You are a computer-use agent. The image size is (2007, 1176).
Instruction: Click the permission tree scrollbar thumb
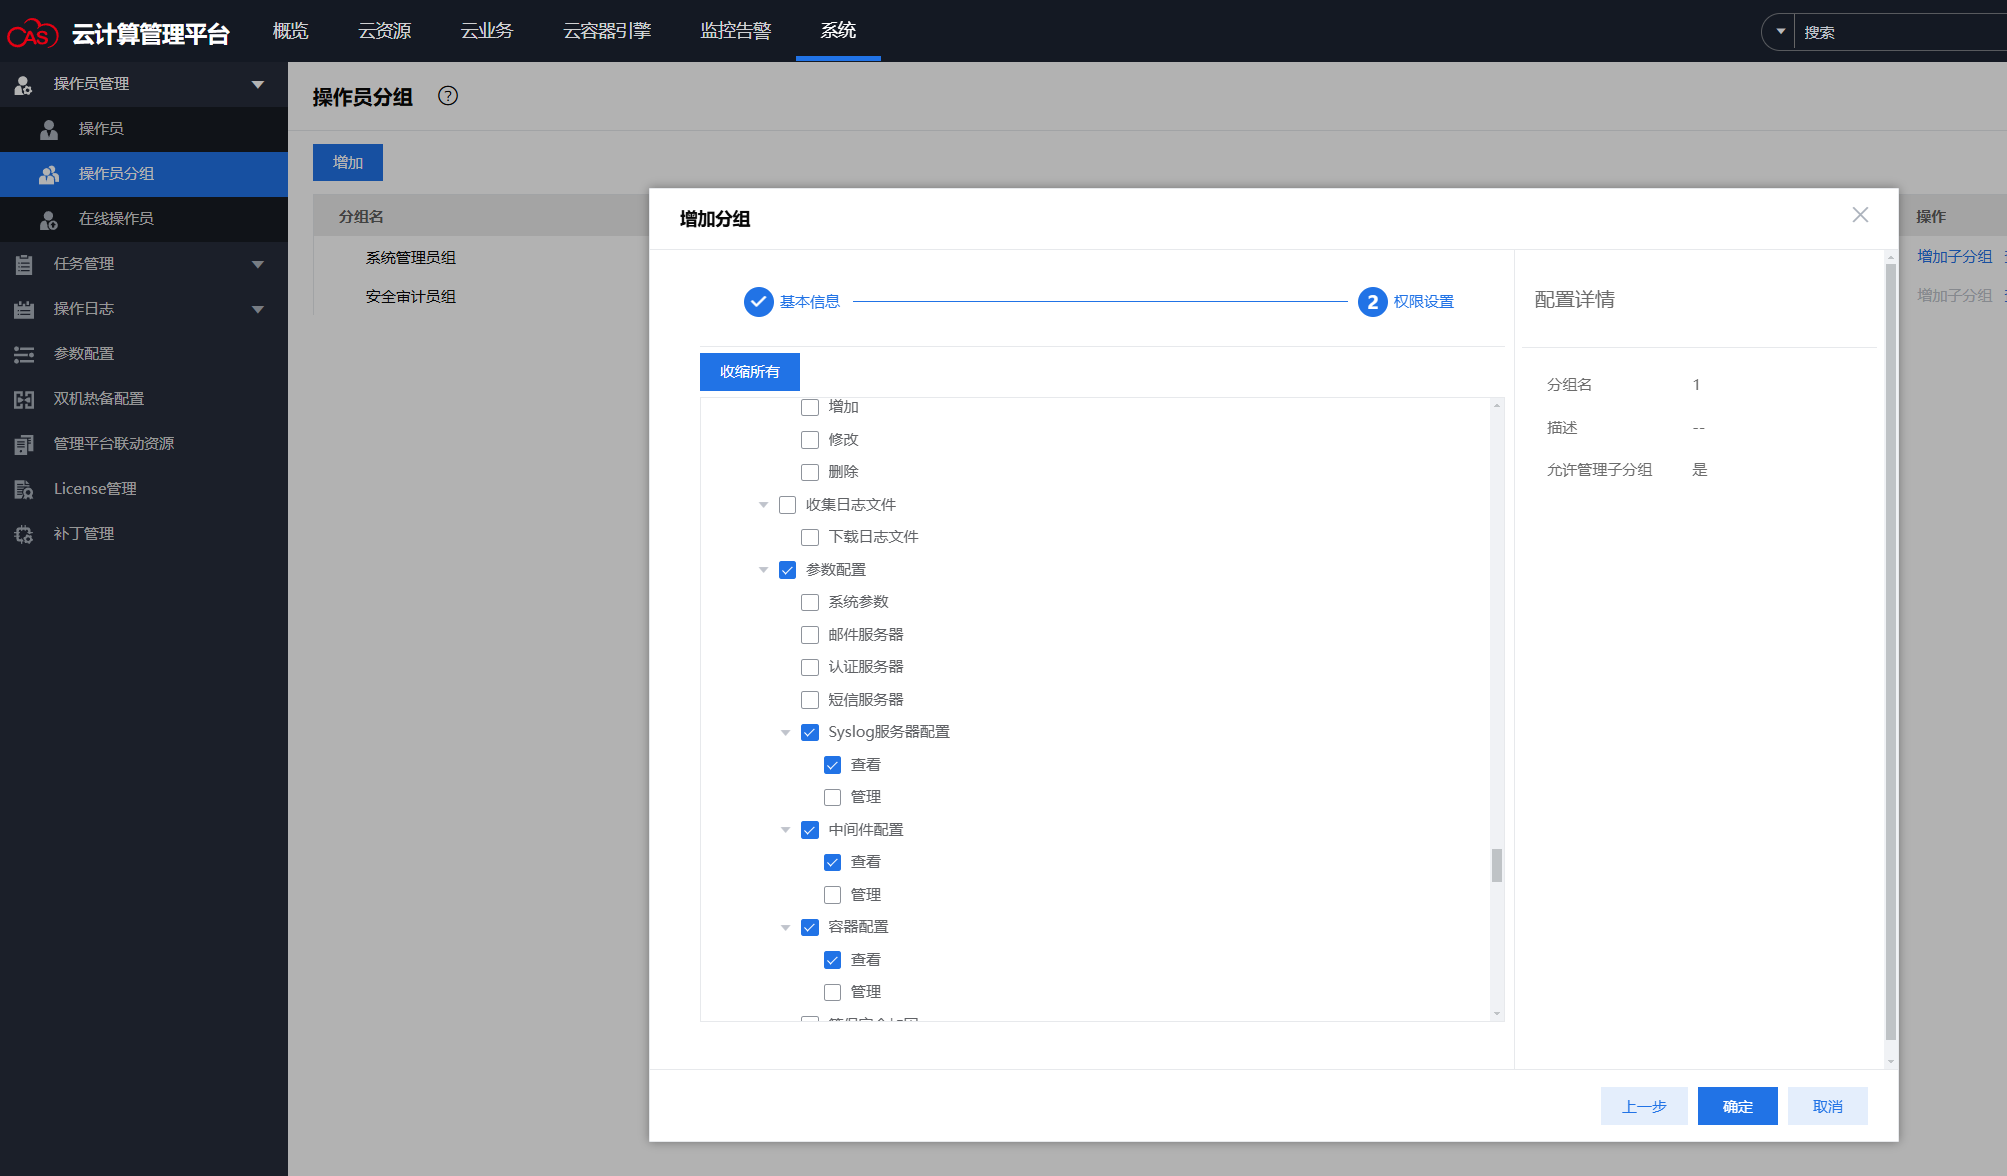tap(1496, 865)
